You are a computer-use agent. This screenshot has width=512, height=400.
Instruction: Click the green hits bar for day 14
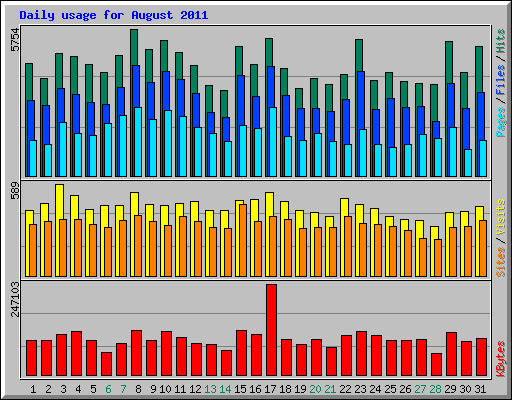point(224,104)
